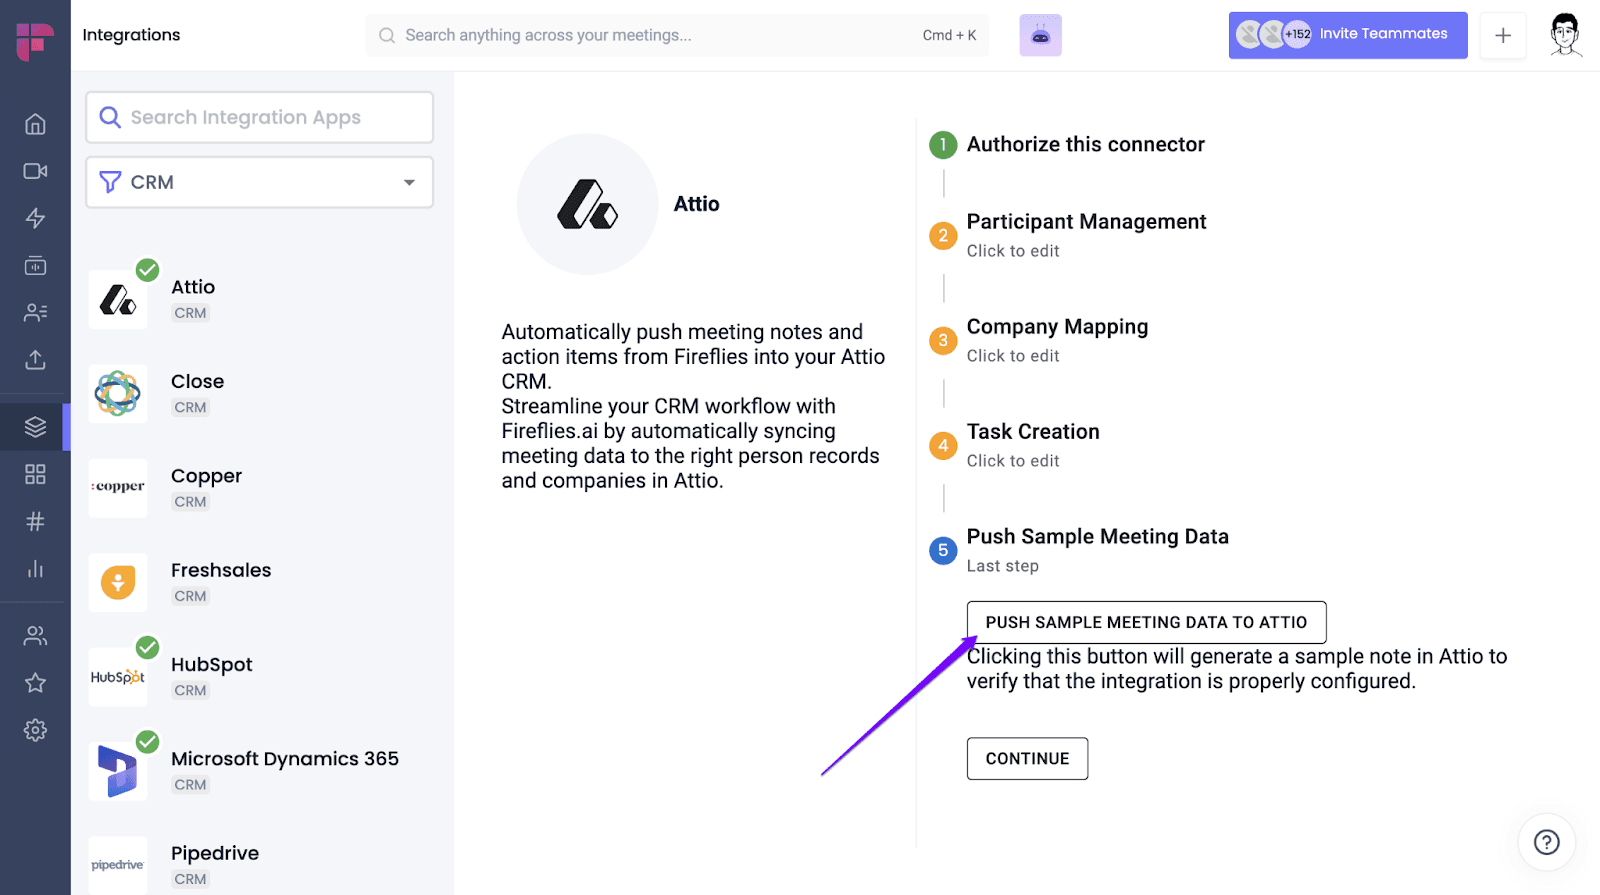1600x895 pixels.
Task: Open the help question mark icon
Action: point(1547,842)
